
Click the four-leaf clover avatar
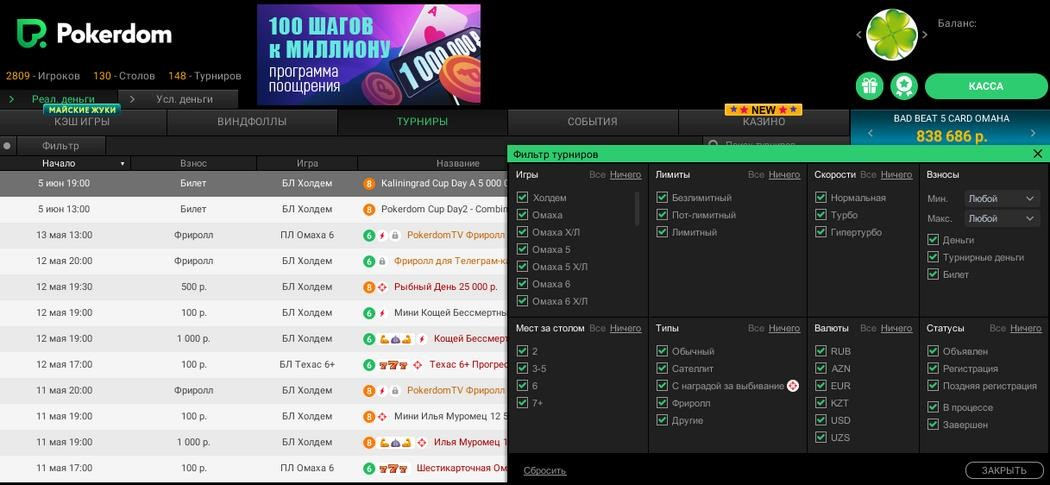891,35
